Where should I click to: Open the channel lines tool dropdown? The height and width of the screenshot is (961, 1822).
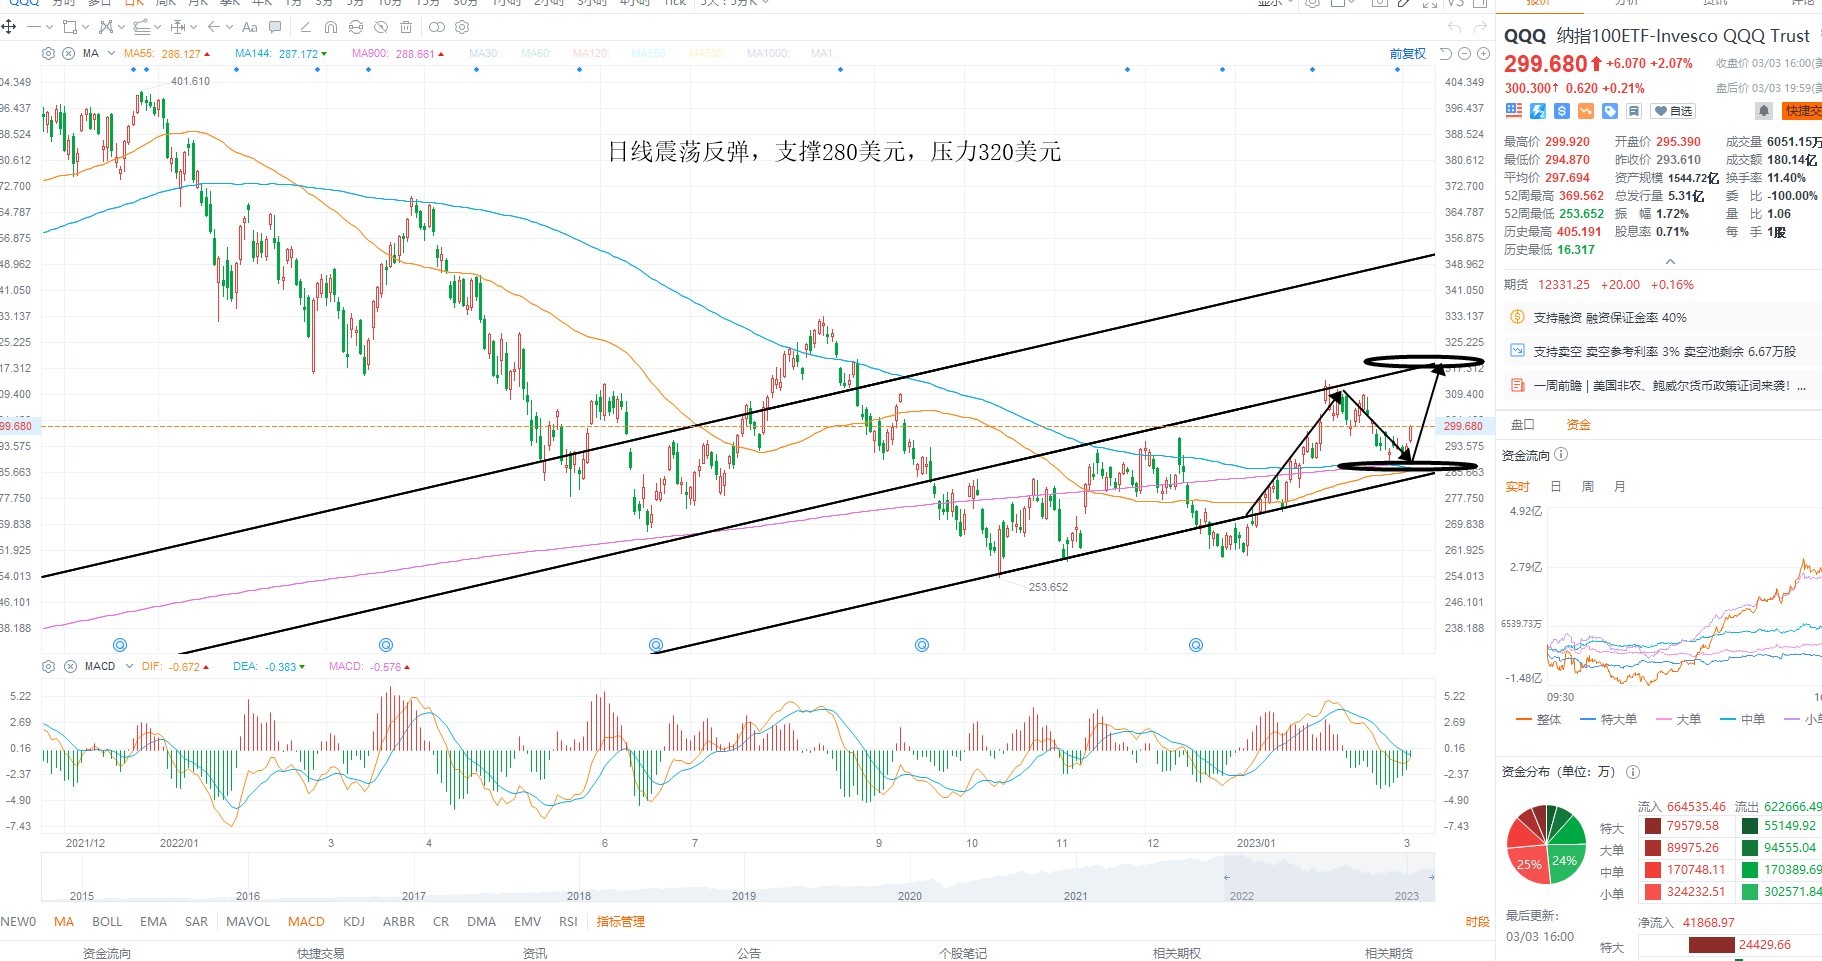(157, 27)
